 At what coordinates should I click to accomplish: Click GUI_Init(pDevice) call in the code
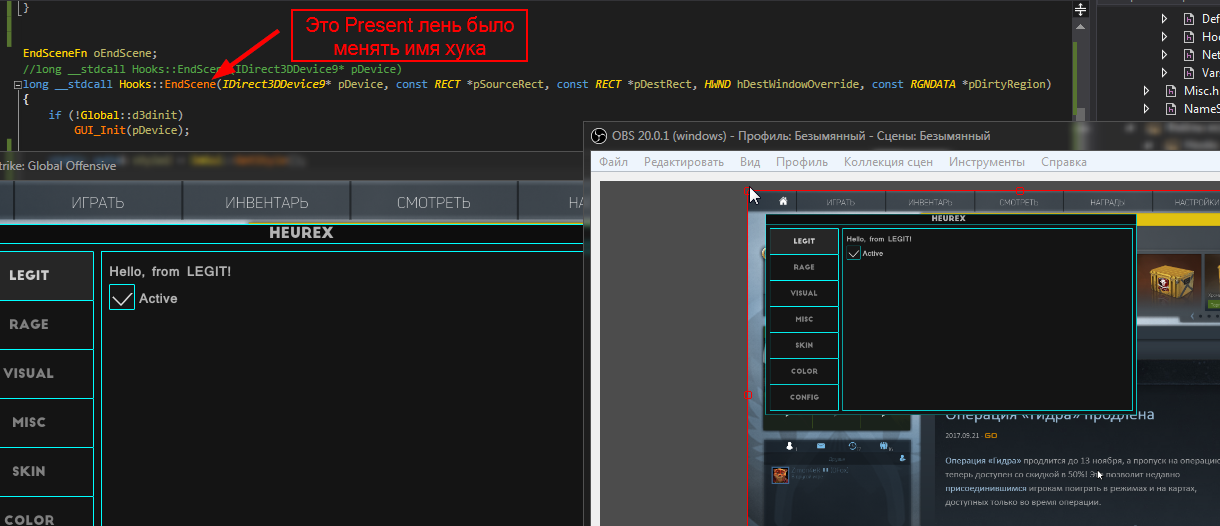[131, 130]
